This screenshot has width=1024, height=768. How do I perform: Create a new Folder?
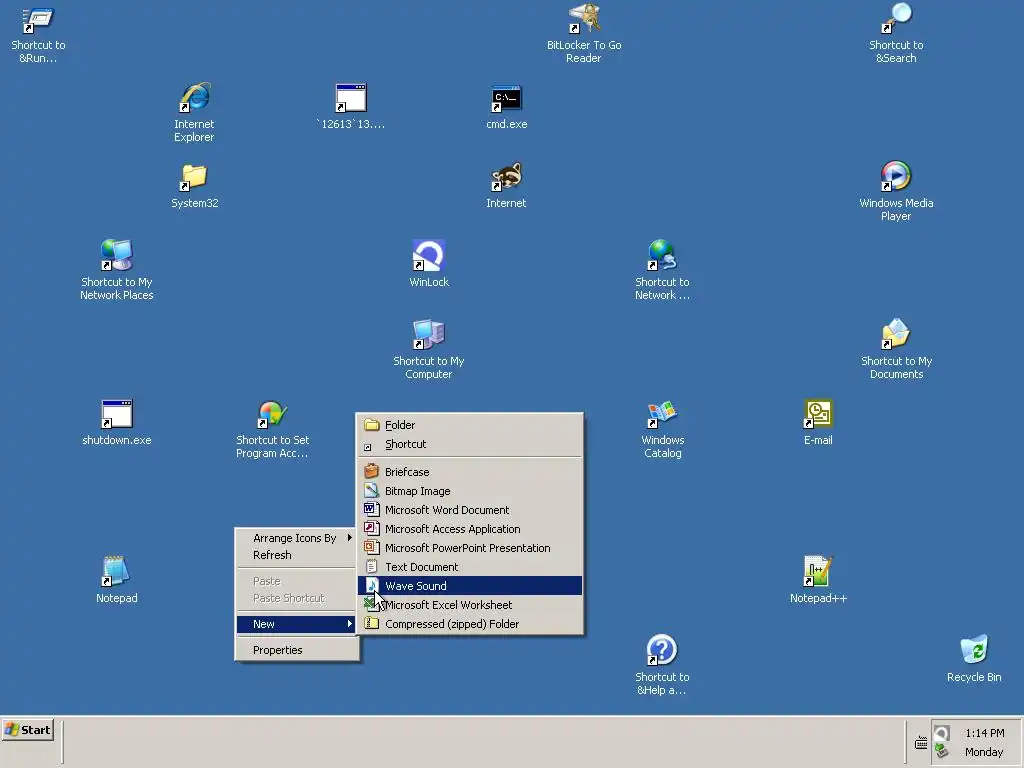pyautogui.click(x=470, y=424)
